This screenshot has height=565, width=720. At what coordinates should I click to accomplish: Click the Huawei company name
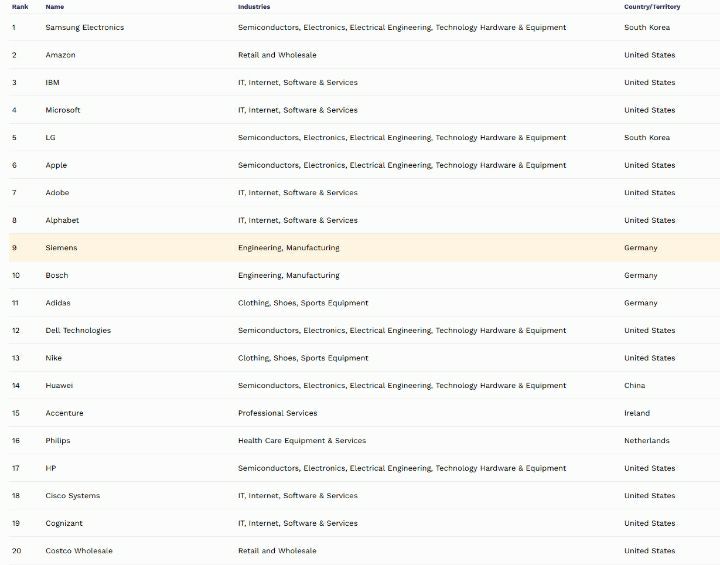click(59, 385)
